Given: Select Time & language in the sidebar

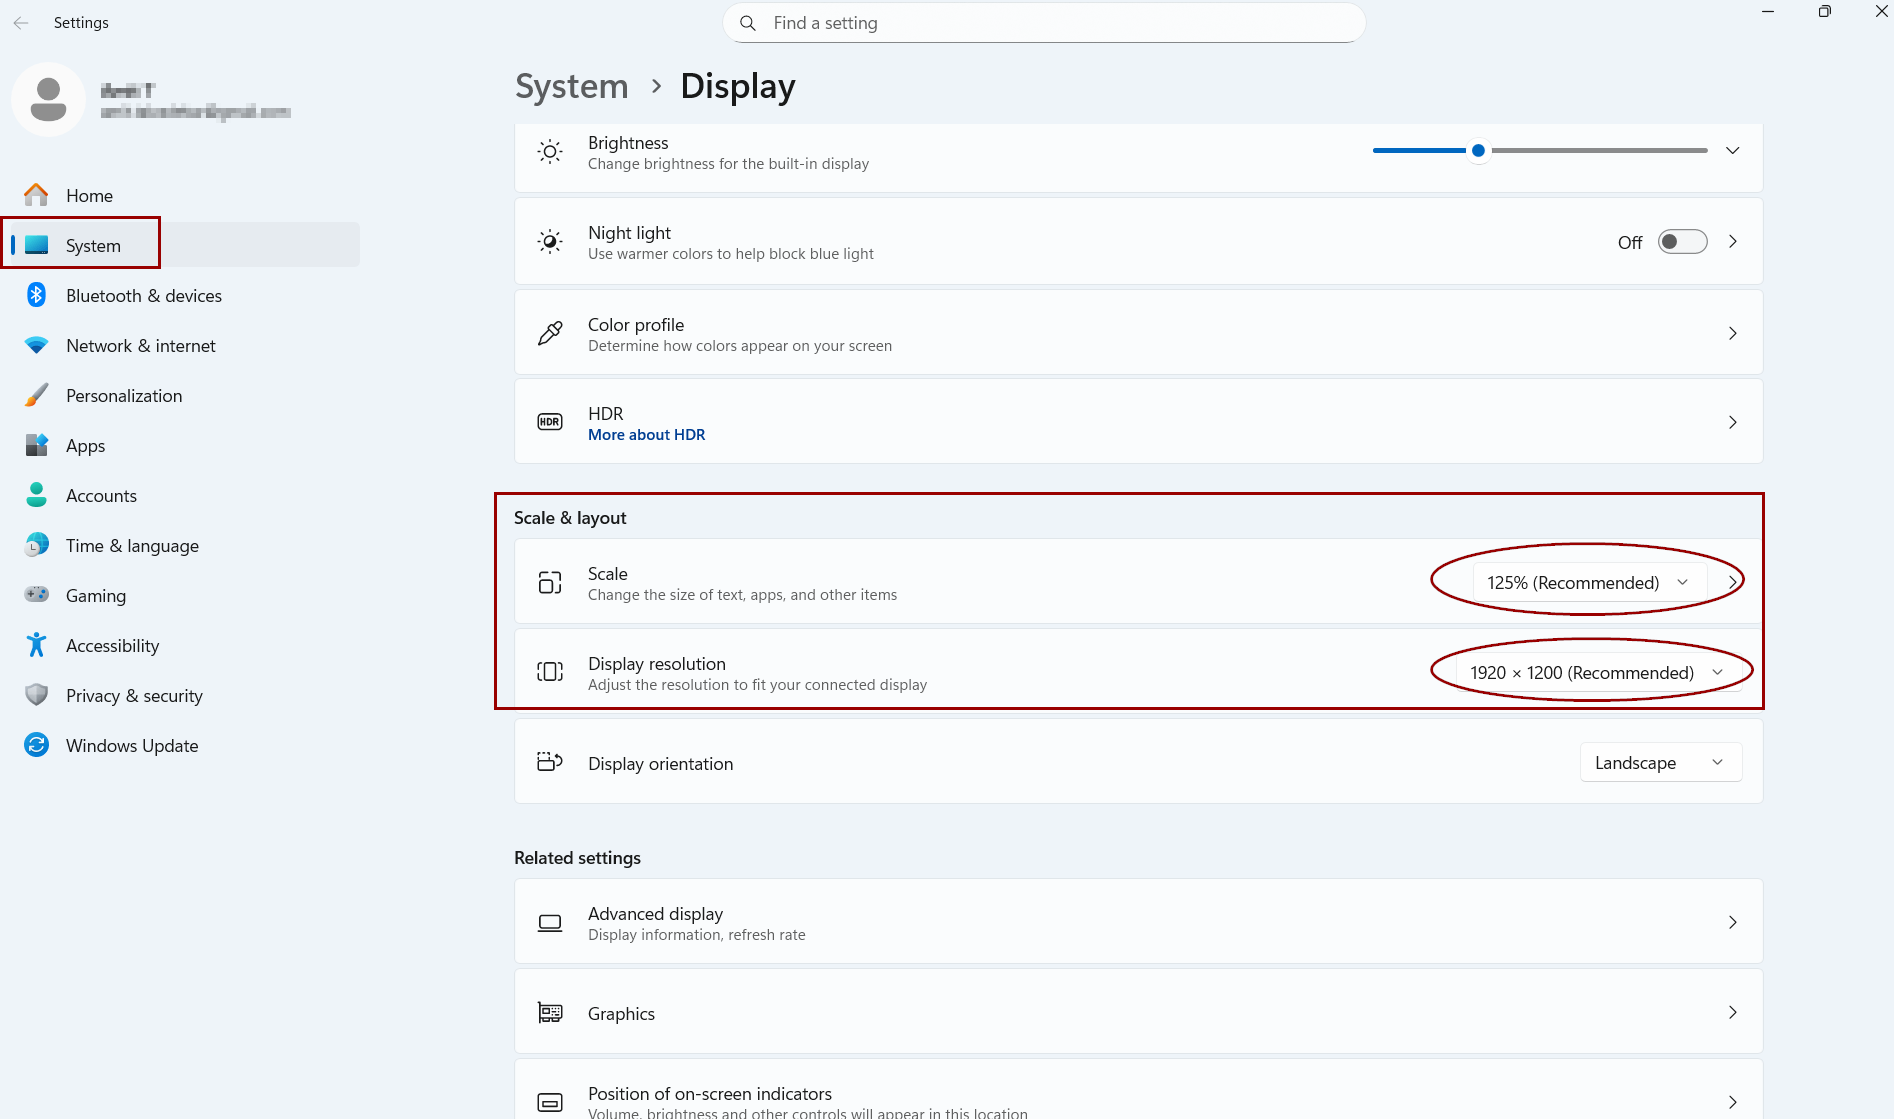Looking at the screenshot, I should [x=132, y=545].
